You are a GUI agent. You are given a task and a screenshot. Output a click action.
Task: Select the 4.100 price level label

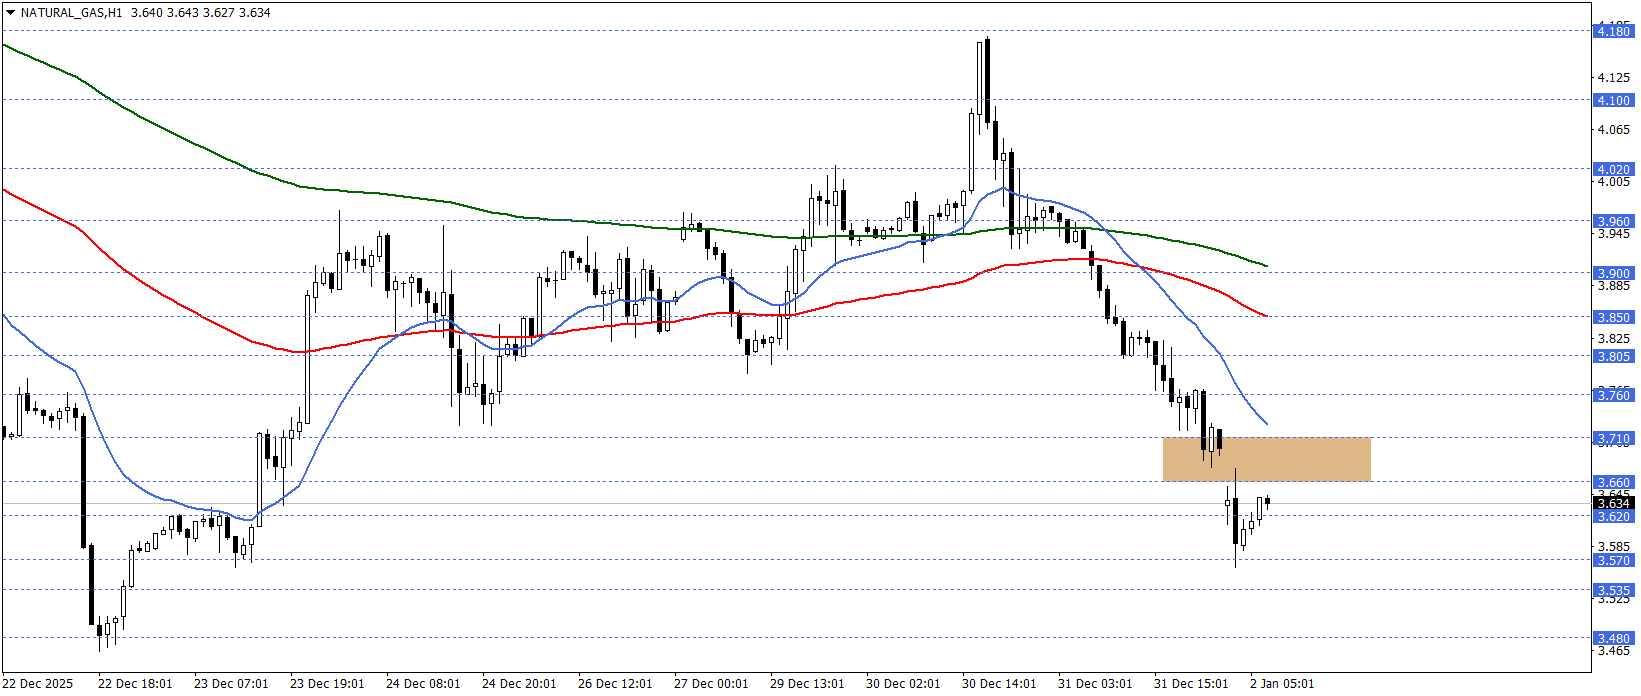pos(1612,100)
